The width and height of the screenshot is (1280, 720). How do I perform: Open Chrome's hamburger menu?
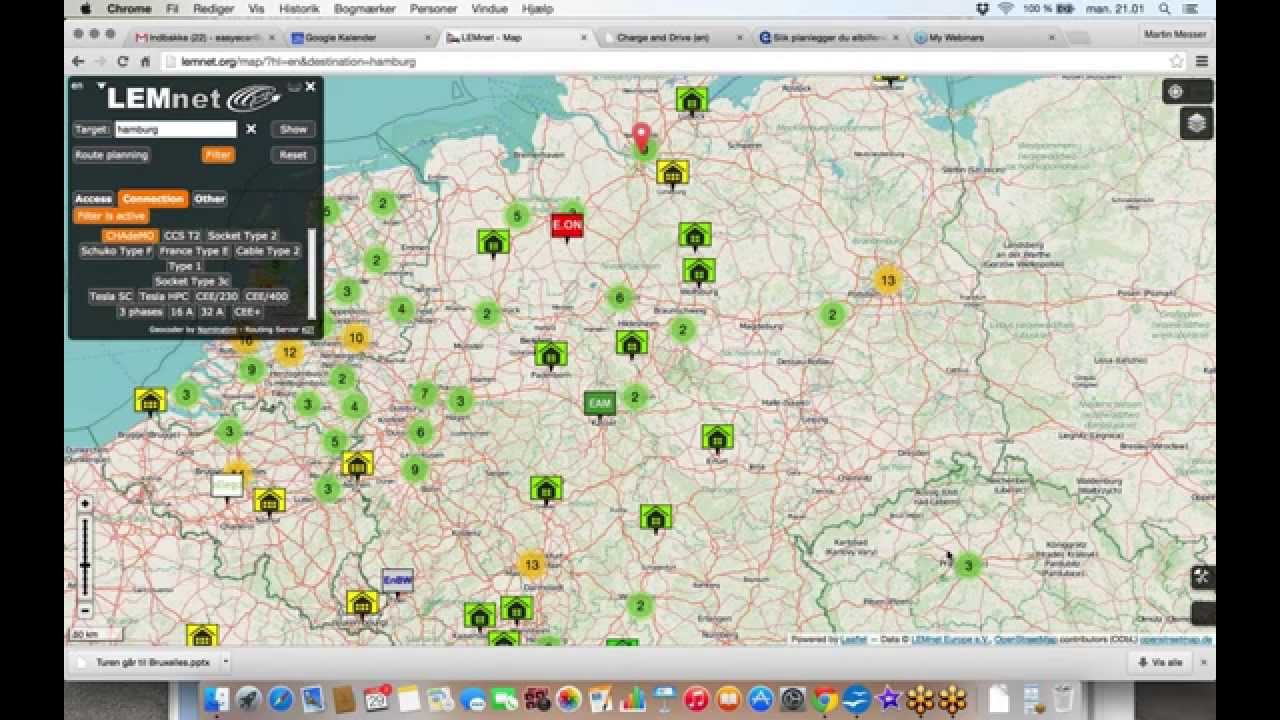click(x=1201, y=61)
